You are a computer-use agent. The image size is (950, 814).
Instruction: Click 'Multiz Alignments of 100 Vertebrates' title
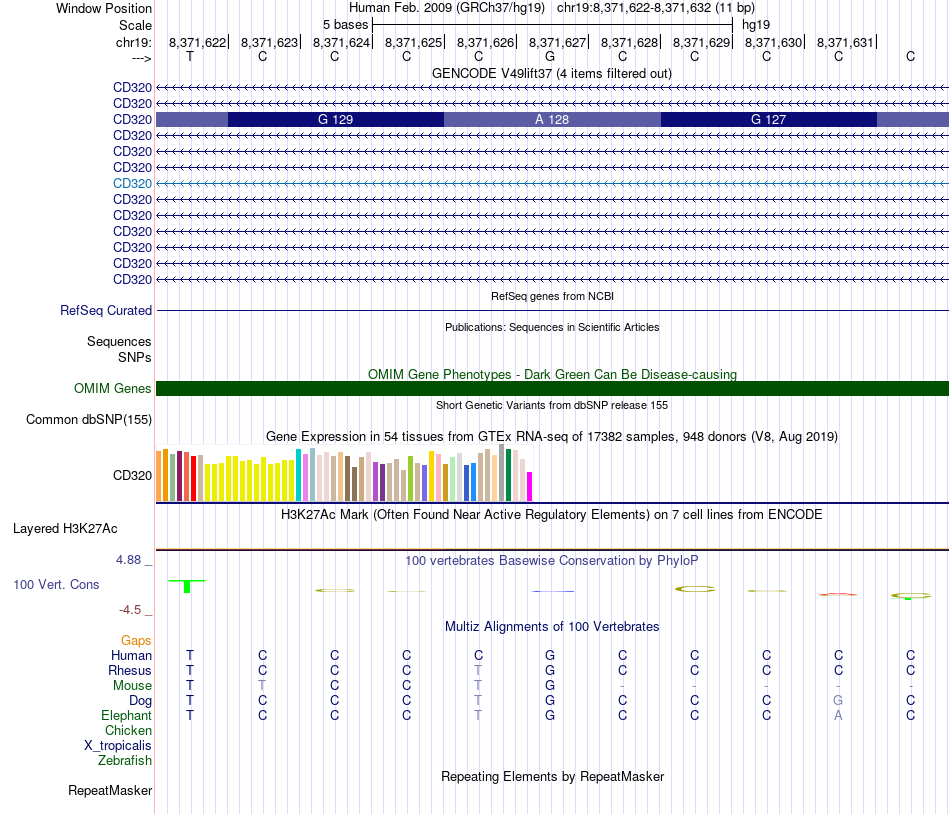552,626
